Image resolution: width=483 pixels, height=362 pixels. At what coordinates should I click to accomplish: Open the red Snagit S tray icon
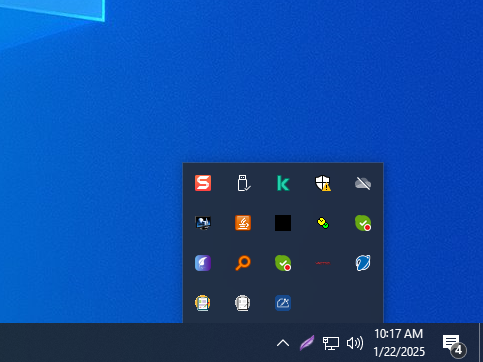pyautogui.click(x=203, y=183)
